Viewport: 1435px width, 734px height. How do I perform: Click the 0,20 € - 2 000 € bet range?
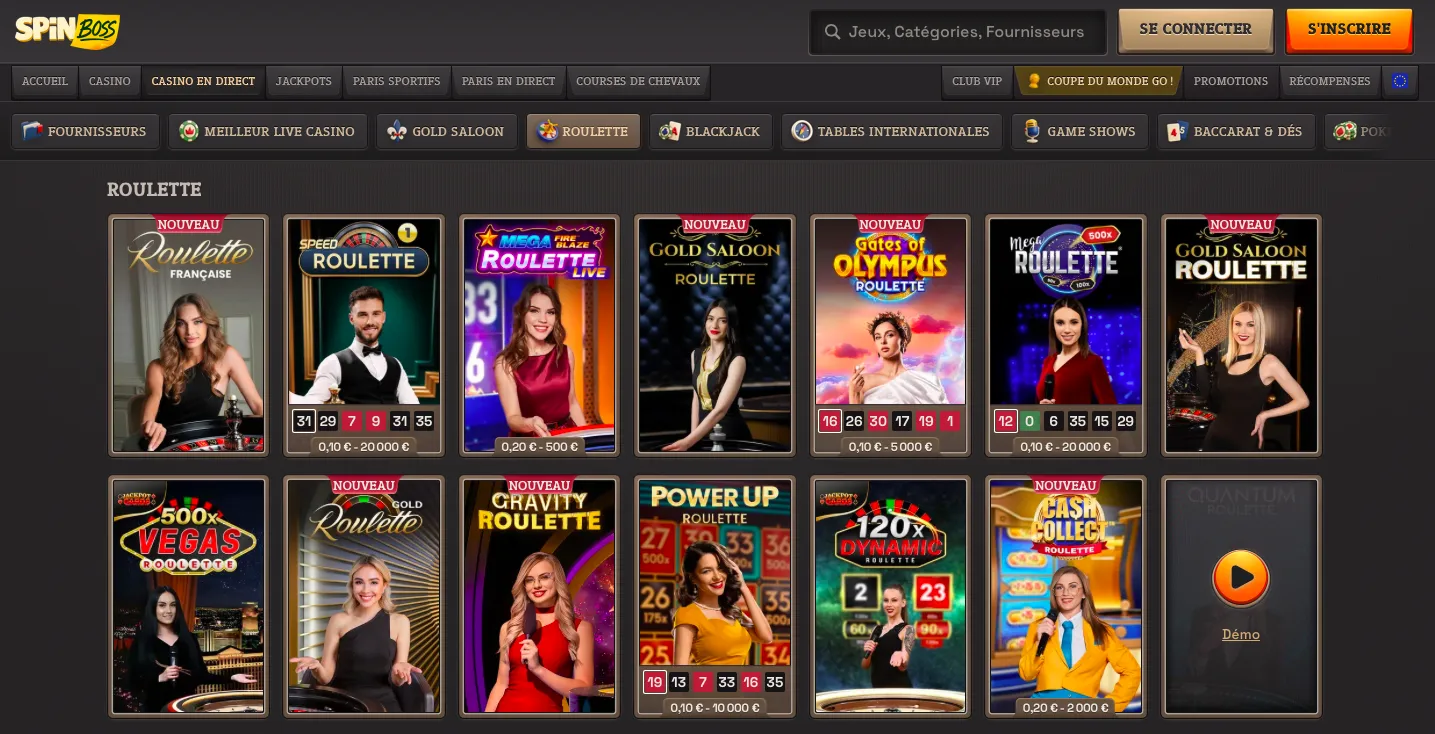click(x=1066, y=707)
